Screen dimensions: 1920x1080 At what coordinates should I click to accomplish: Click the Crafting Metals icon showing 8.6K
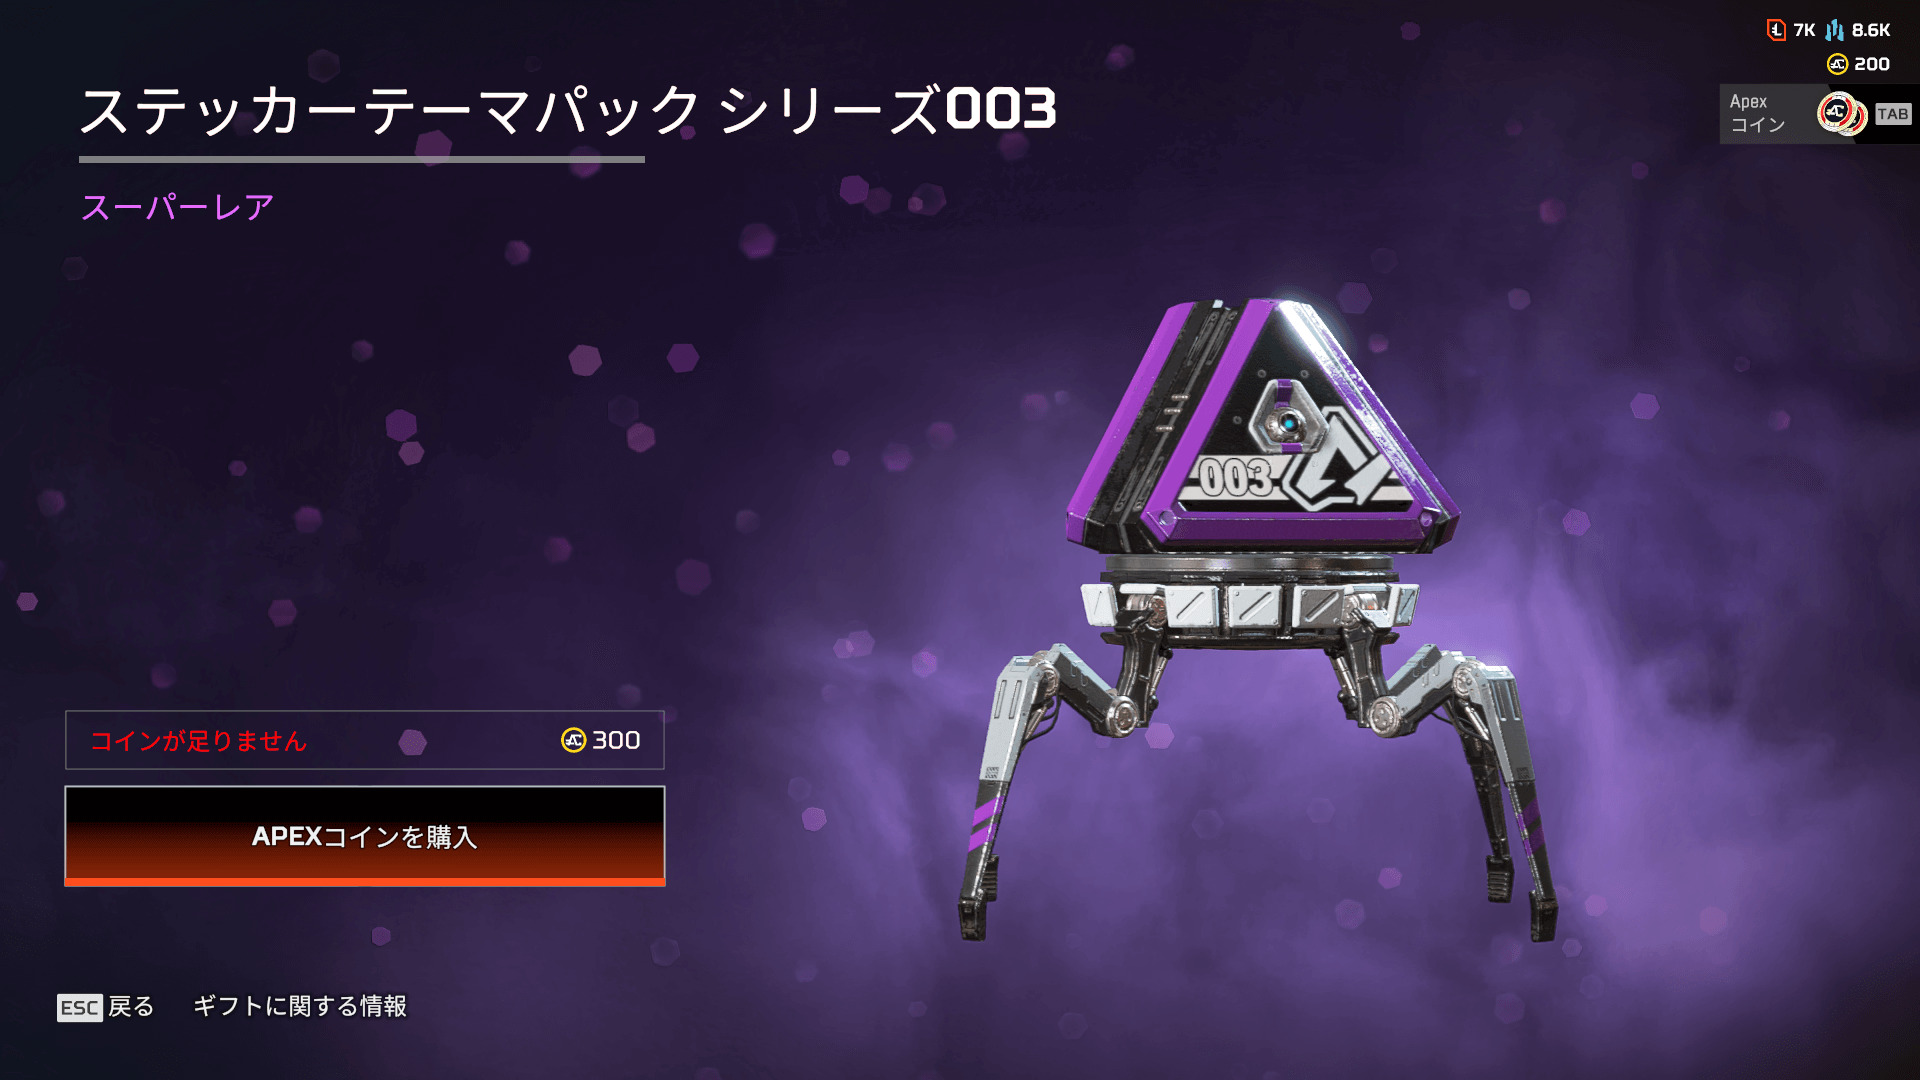(1834, 30)
